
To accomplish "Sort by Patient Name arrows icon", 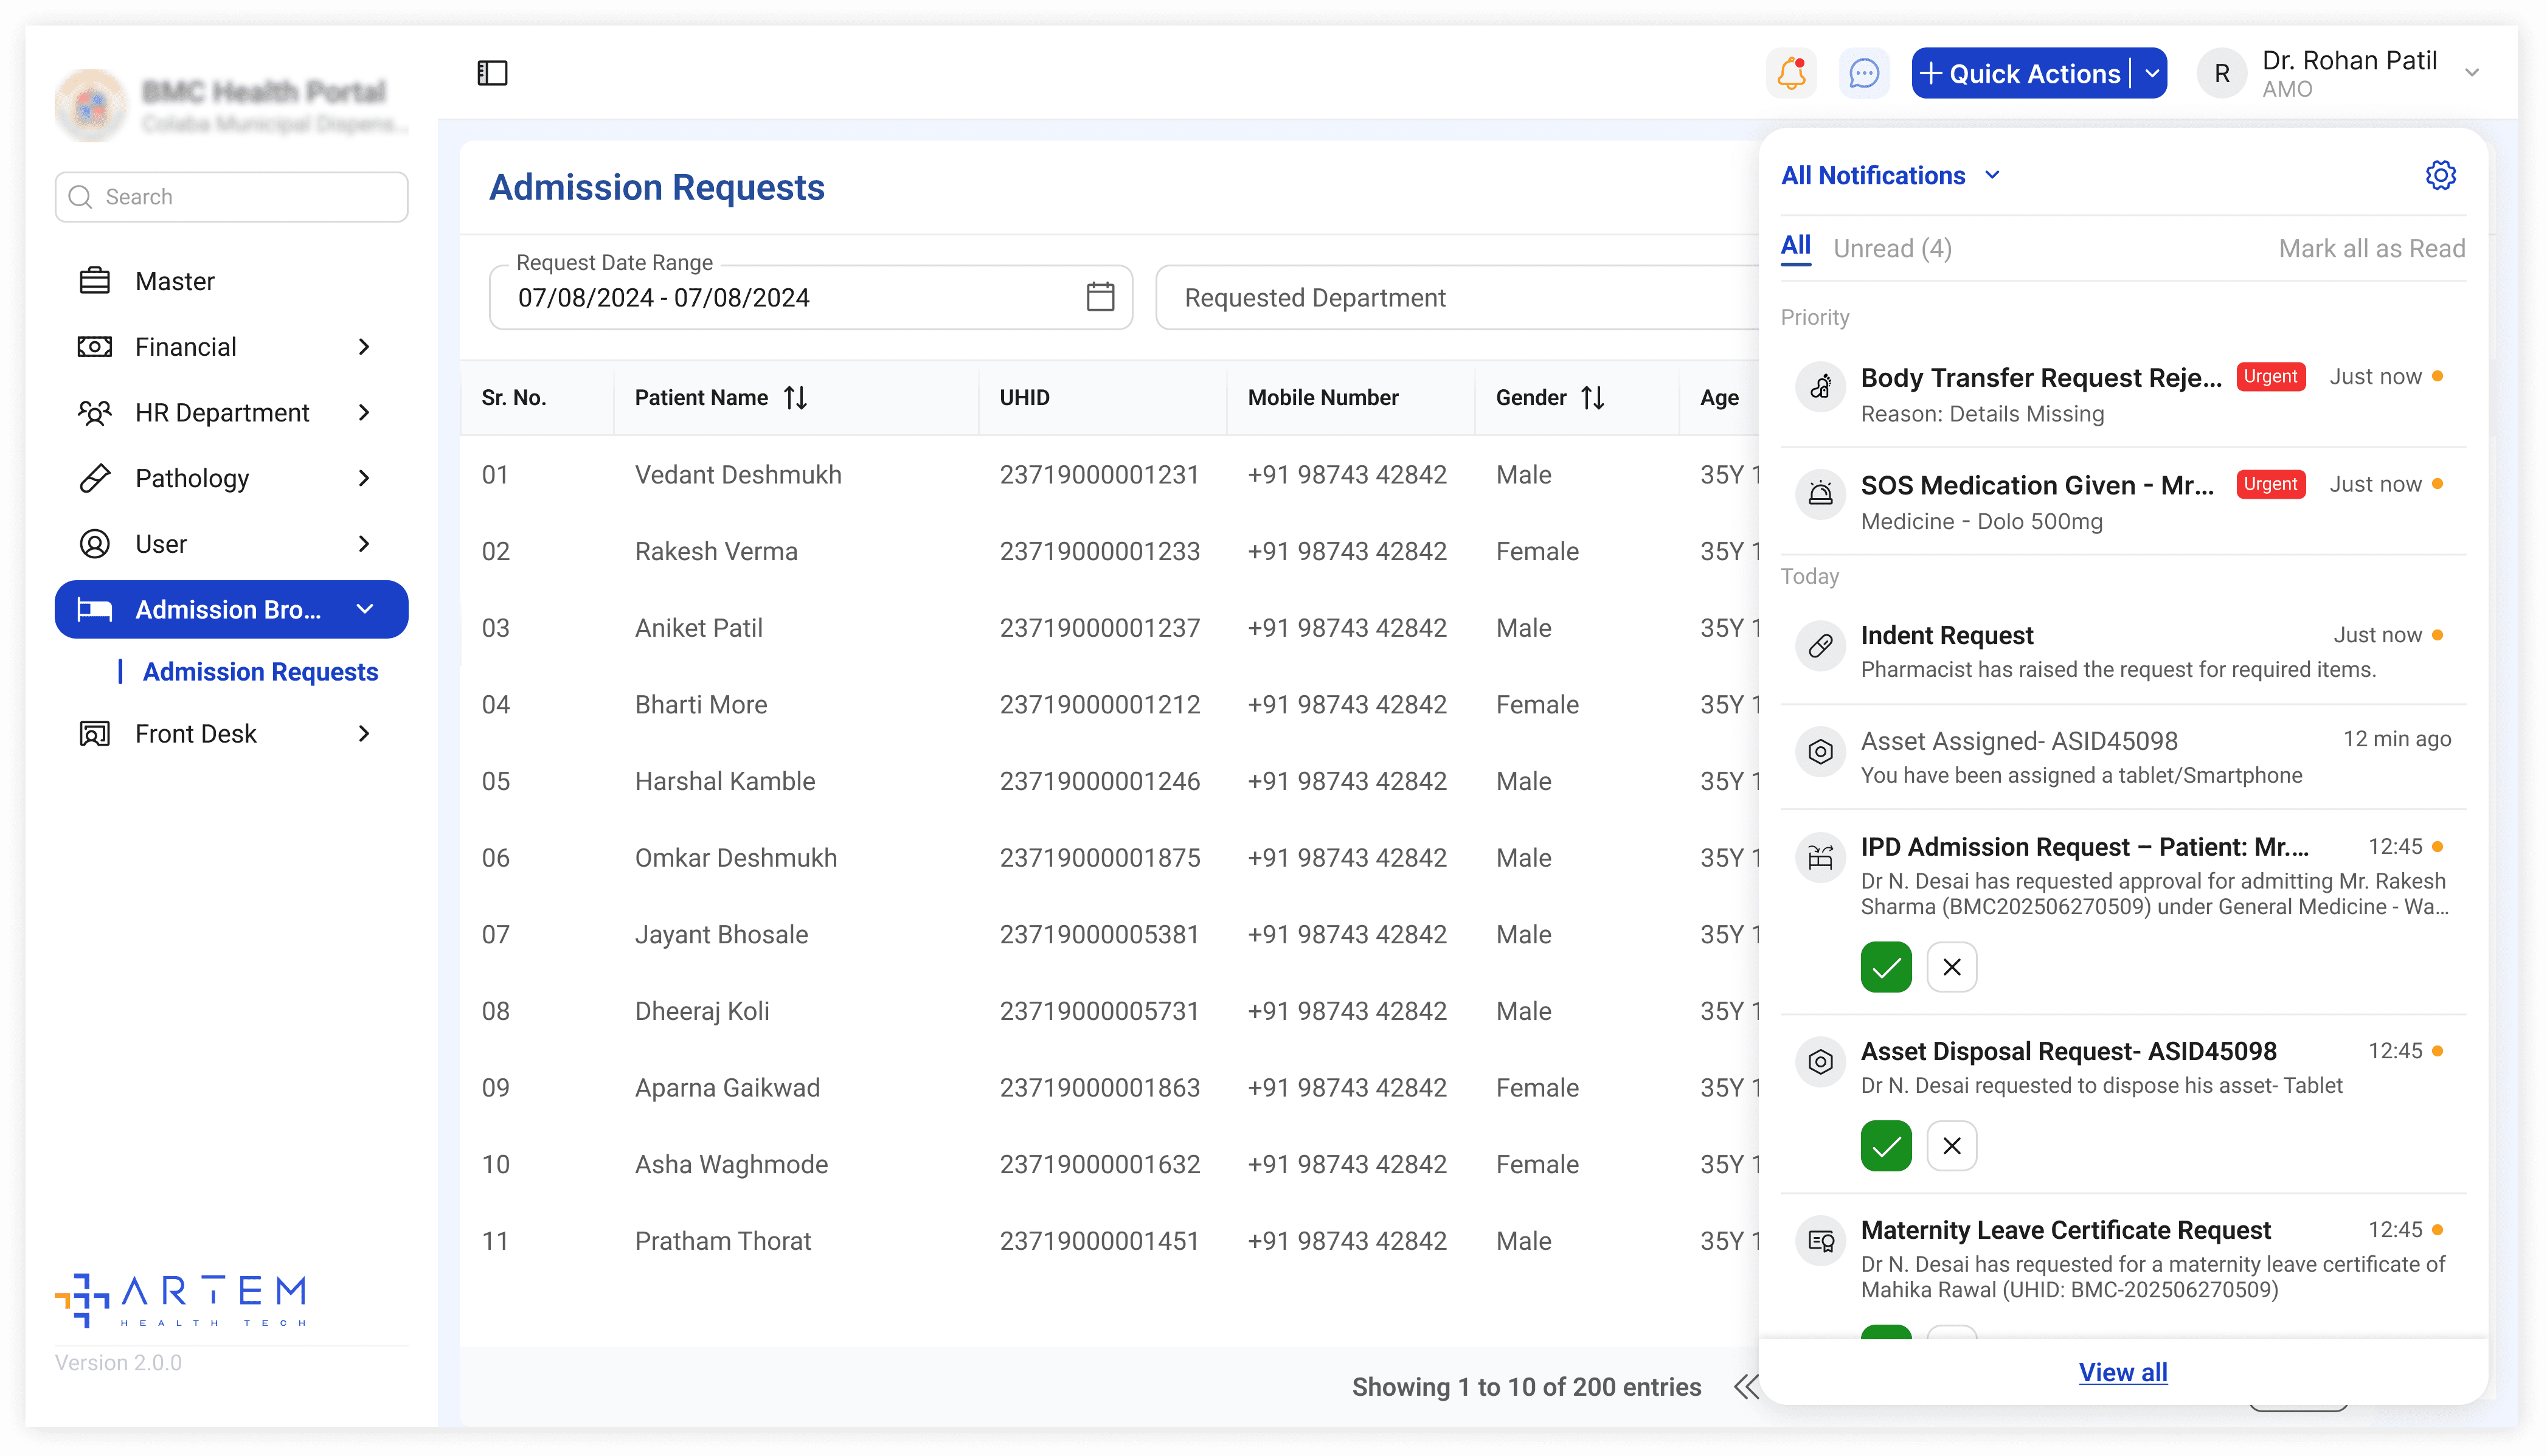I will [x=796, y=398].
